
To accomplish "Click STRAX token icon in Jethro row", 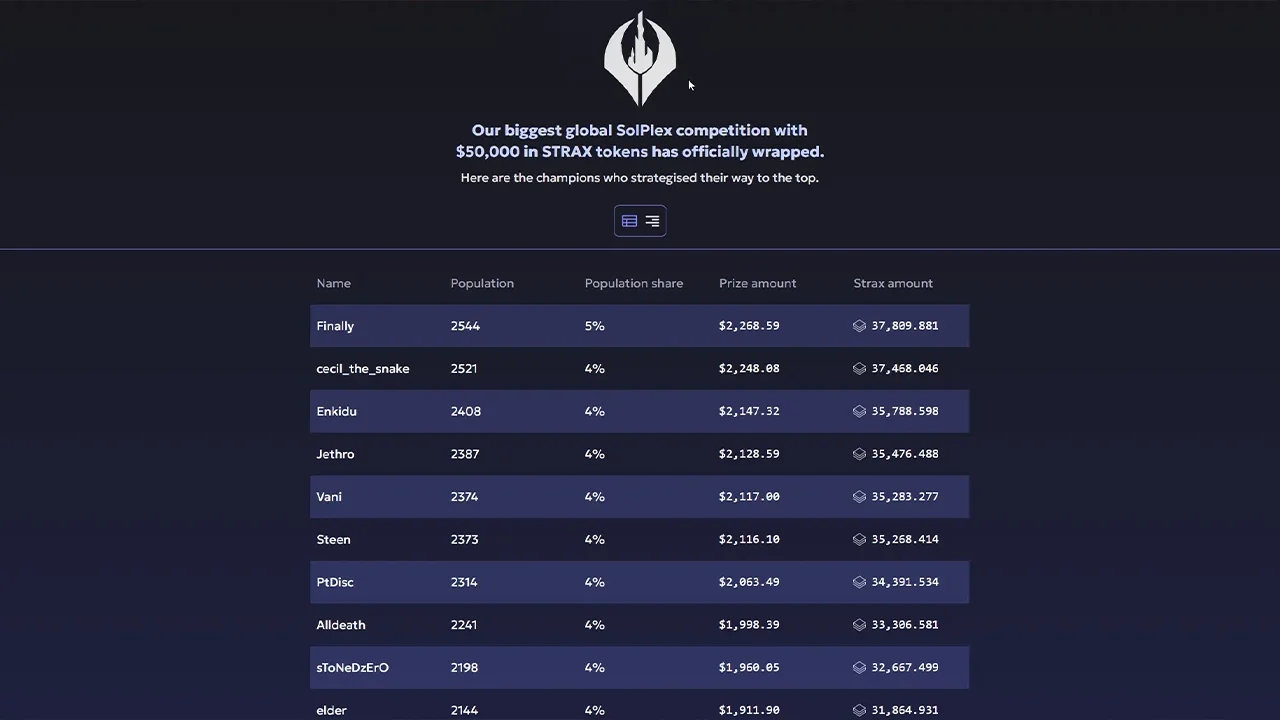I will click(859, 454).
